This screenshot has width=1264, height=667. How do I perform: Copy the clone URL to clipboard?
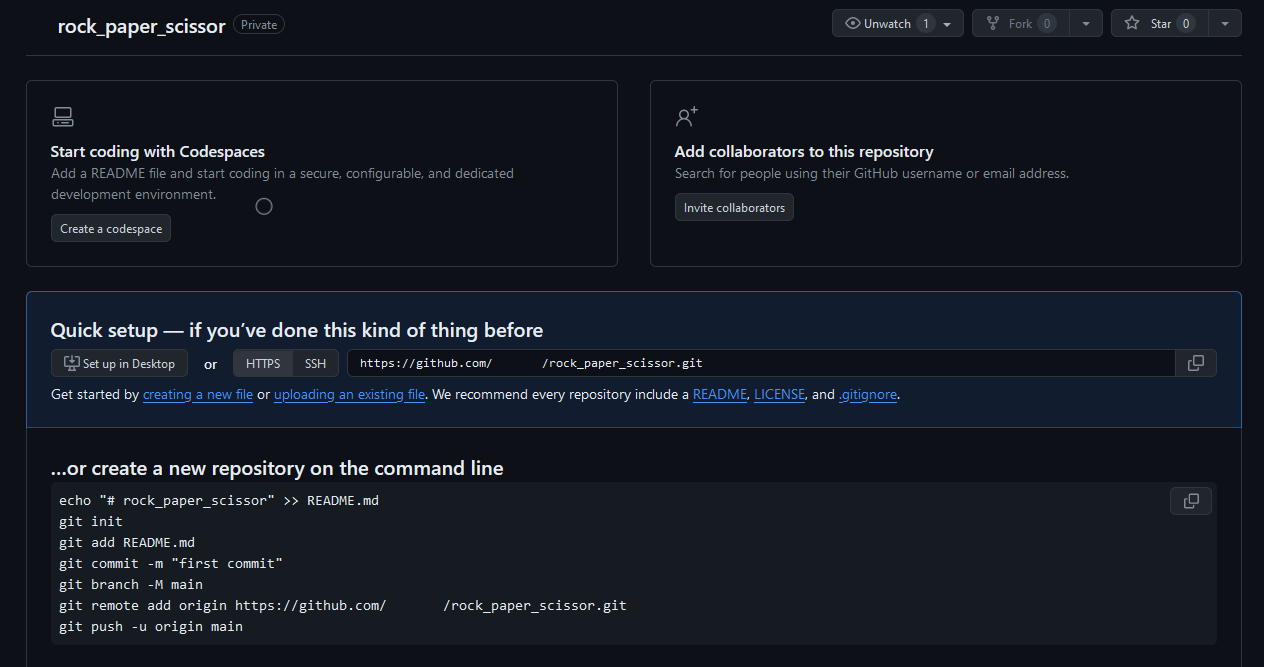(x=1196, y=363)
